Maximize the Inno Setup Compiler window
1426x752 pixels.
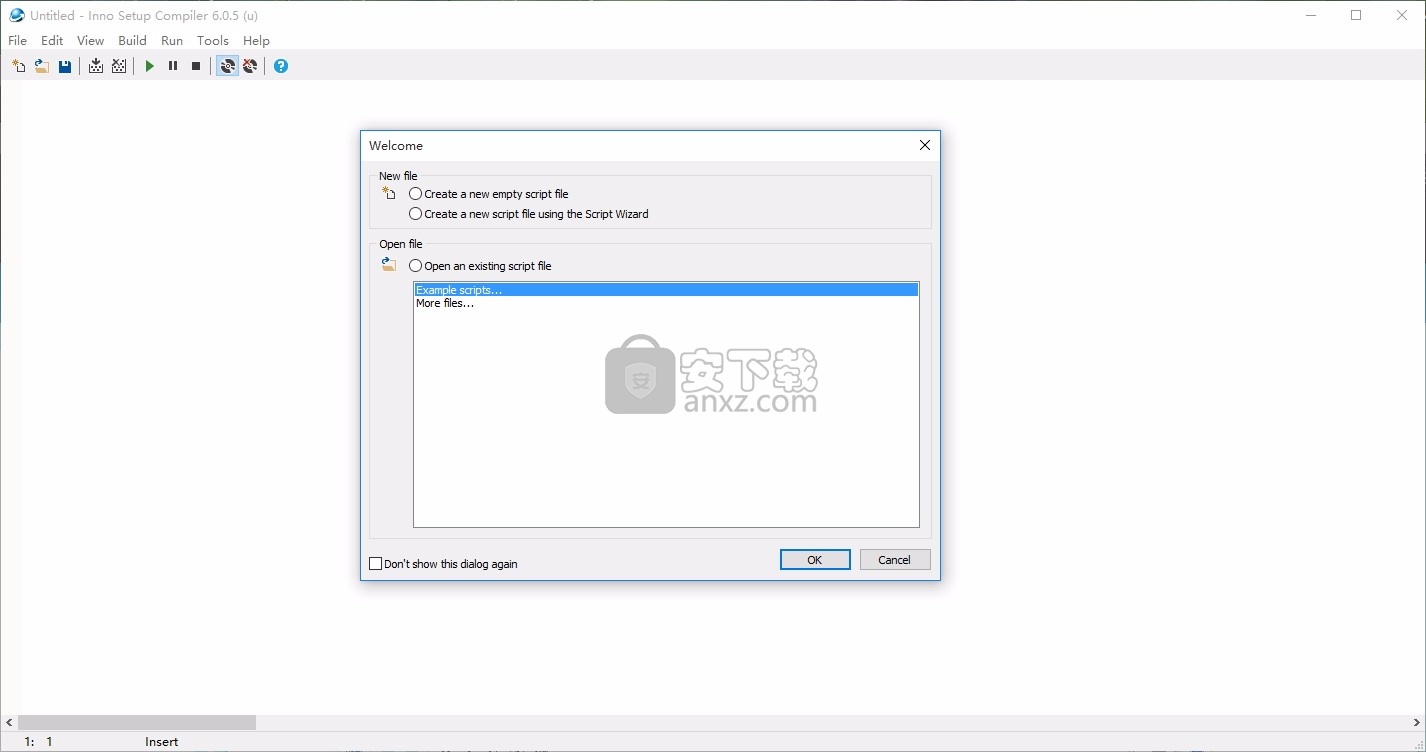tap(1356, 15)
